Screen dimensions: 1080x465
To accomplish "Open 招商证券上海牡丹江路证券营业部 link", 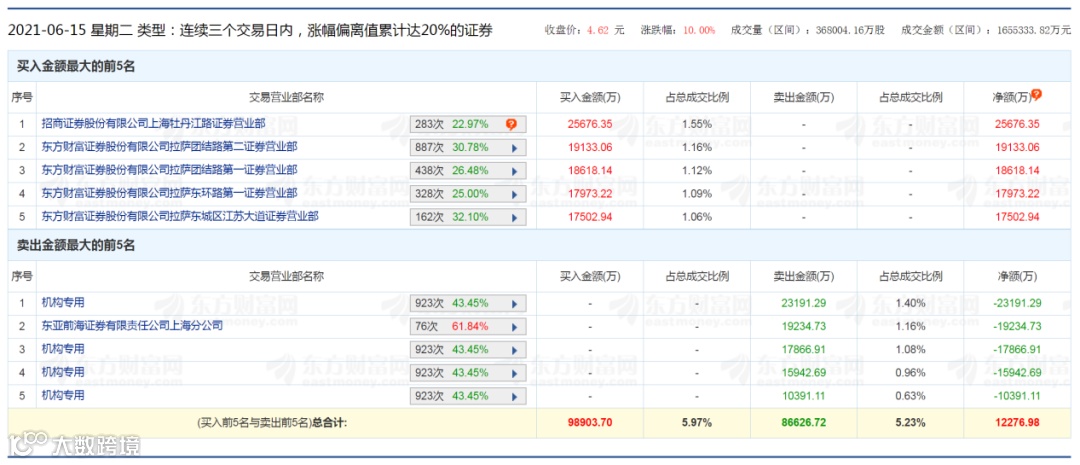I will coord(153,124).
